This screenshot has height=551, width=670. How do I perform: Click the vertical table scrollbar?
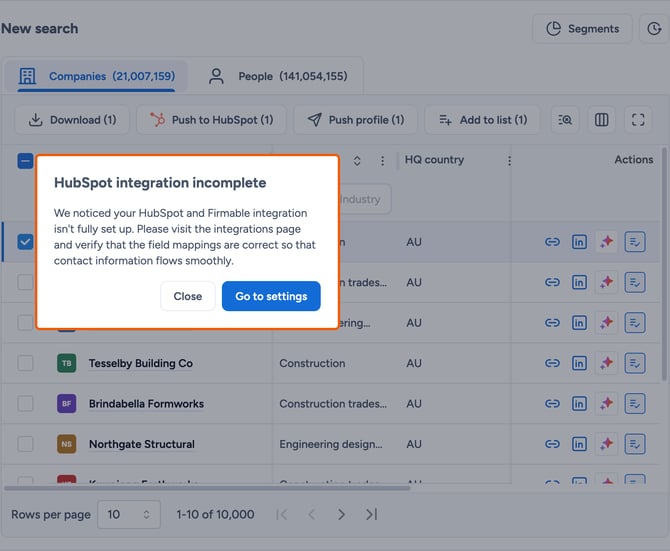pos(664,264)
